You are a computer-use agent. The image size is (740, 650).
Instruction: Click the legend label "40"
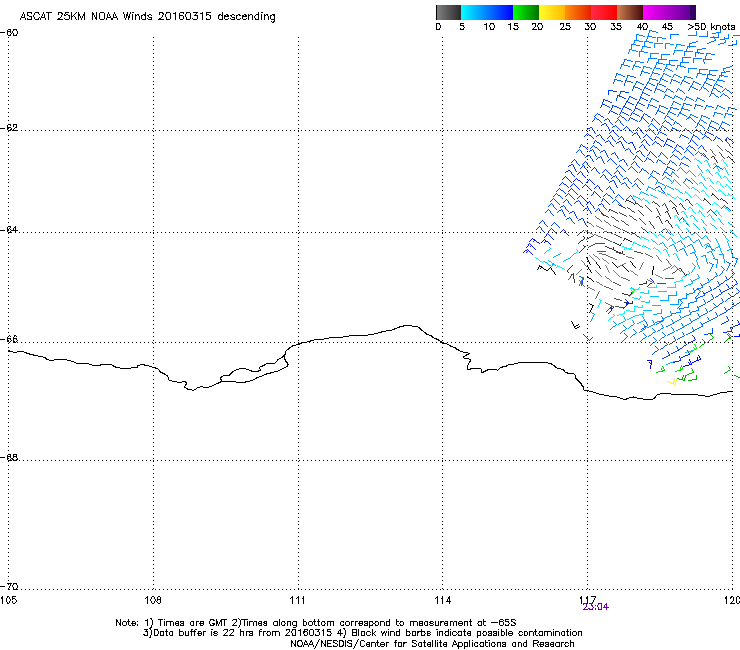pos(642,27)
